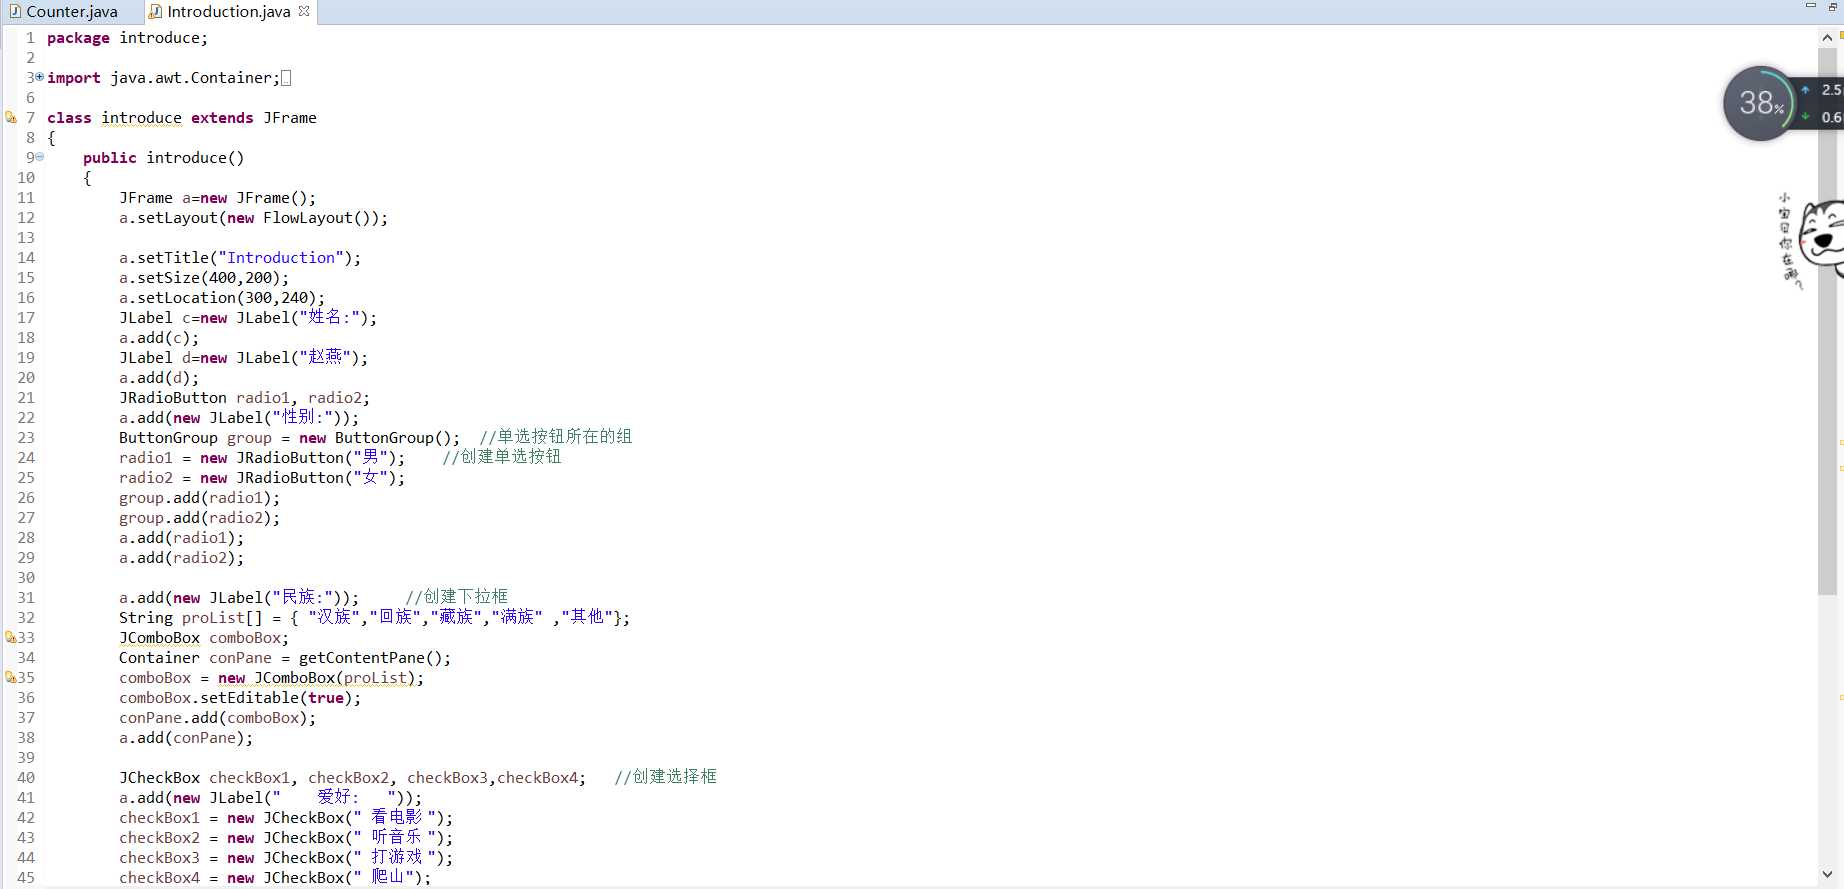Select the Introduction.java tab
The height and width of the screenshot is (889, 1844).
coord(228,12)
